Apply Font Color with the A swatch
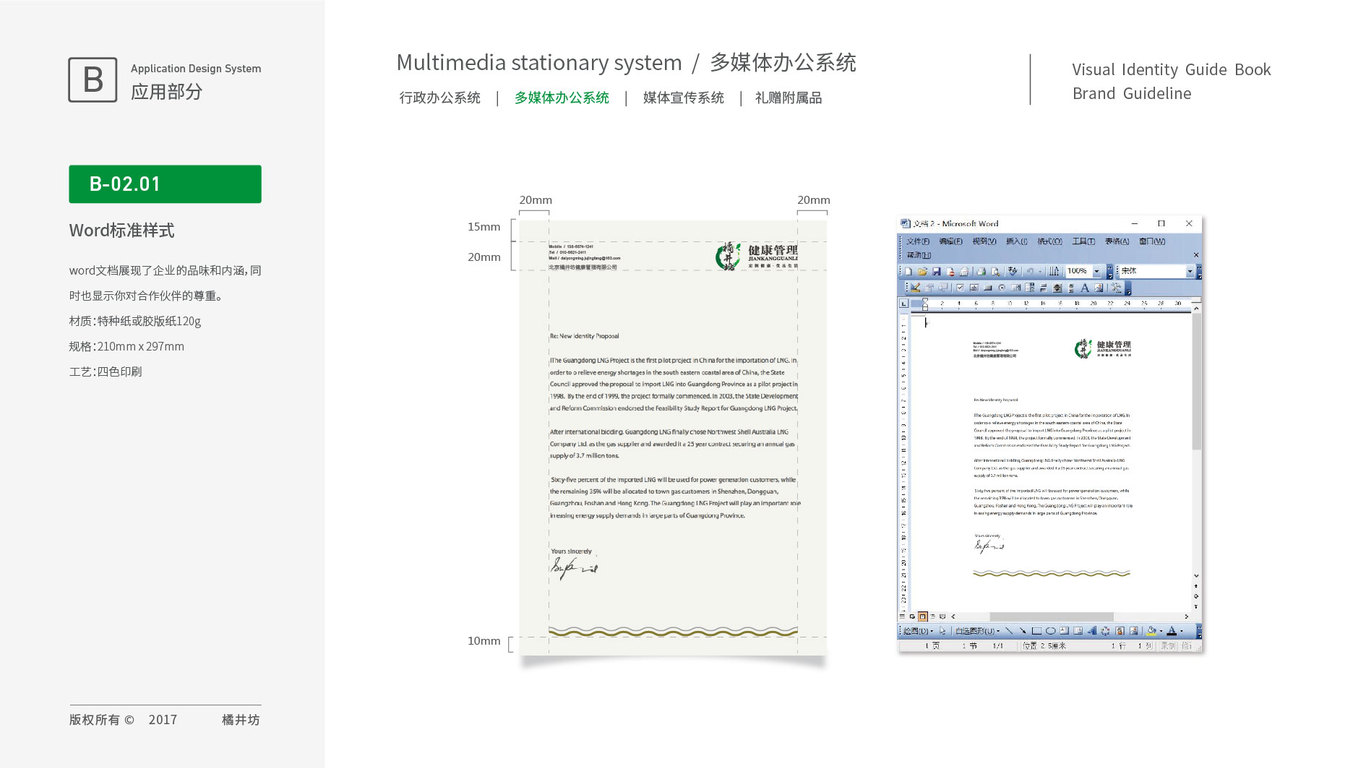The width and height of the screenshot is (1366, 768). click(x=1172, y=631)
